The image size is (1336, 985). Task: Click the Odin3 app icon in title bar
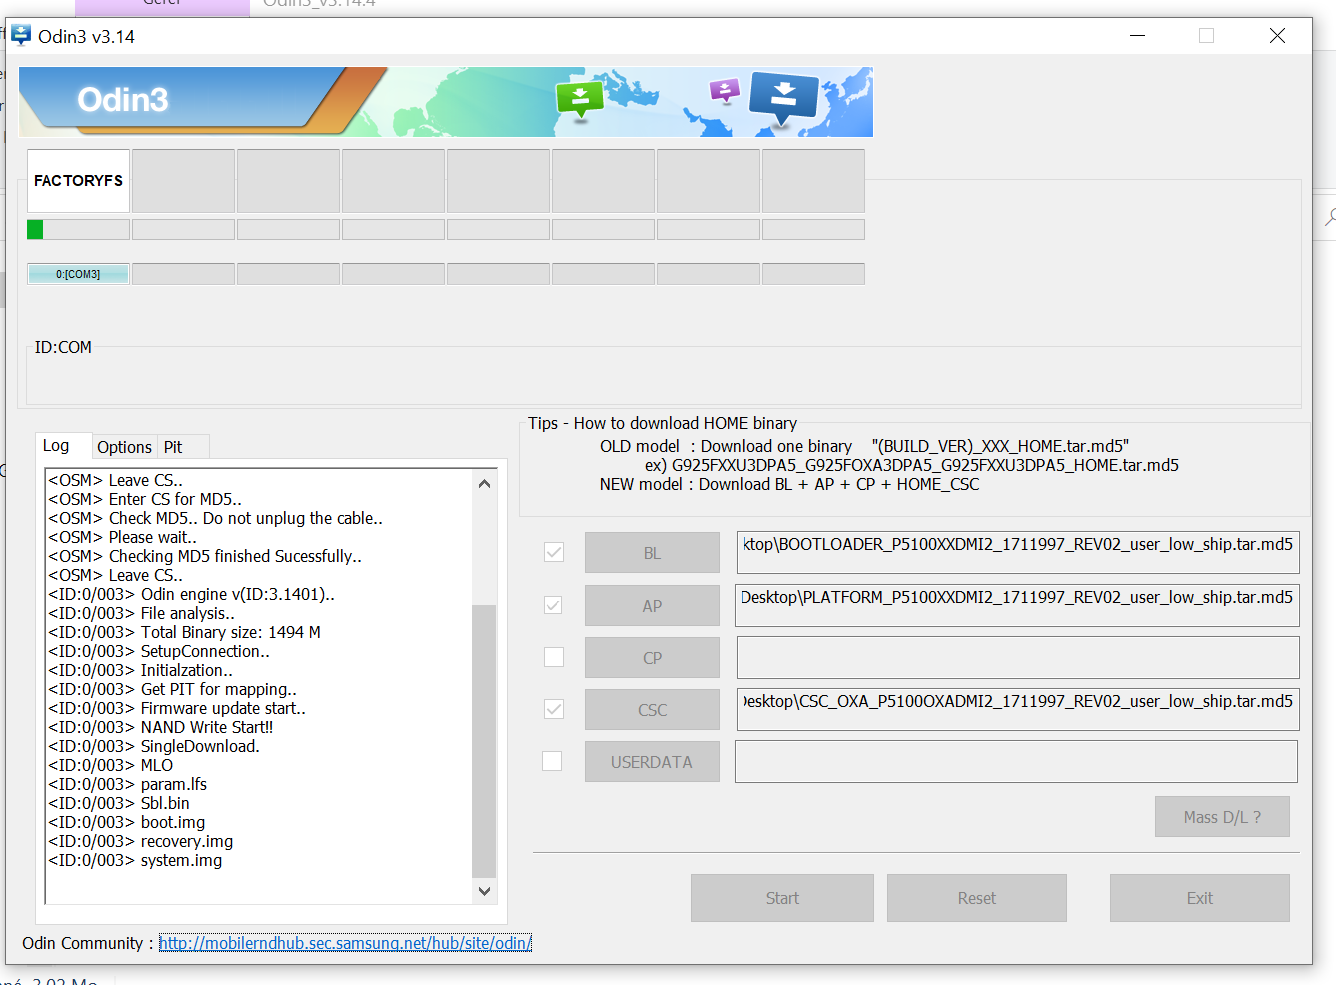tap(21, 36)
